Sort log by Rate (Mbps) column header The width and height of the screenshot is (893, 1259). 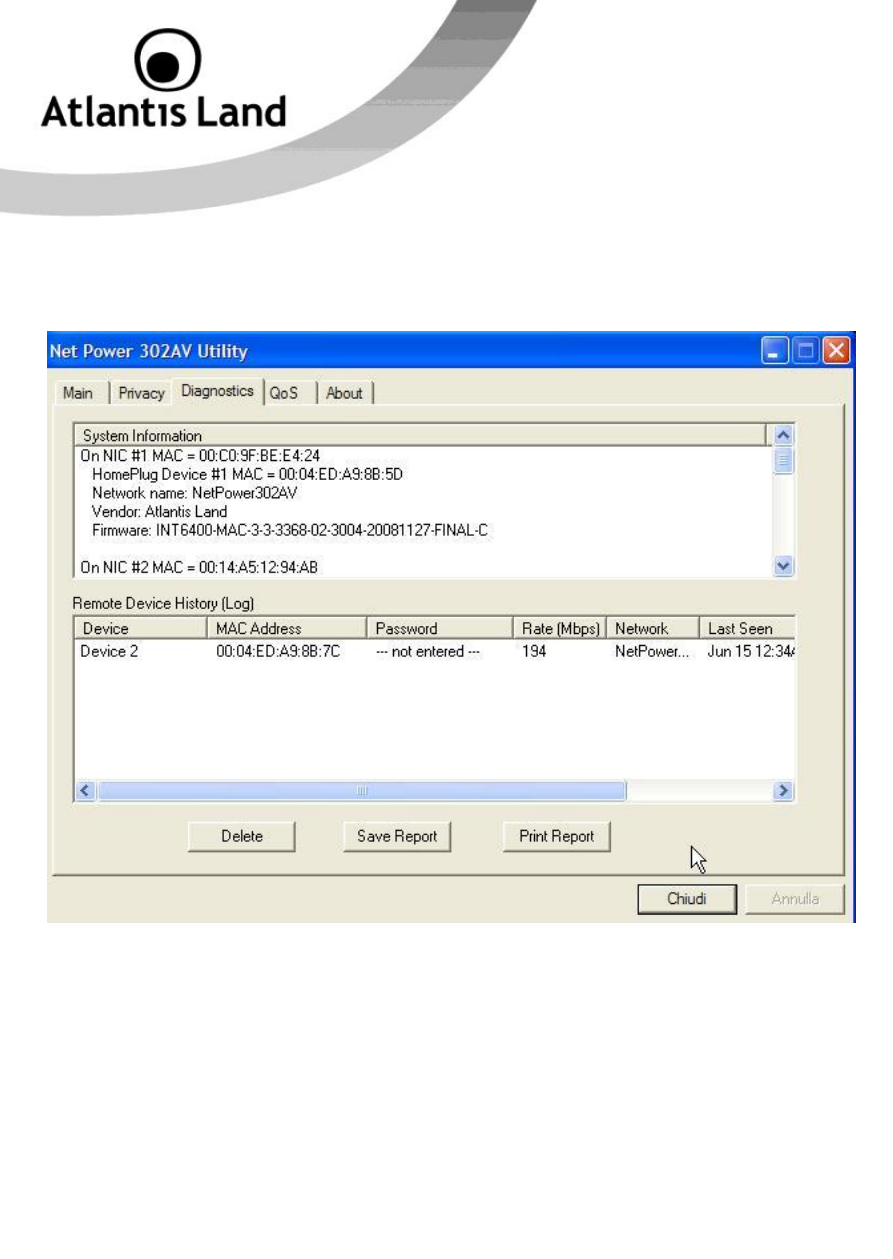coord(560,629)
